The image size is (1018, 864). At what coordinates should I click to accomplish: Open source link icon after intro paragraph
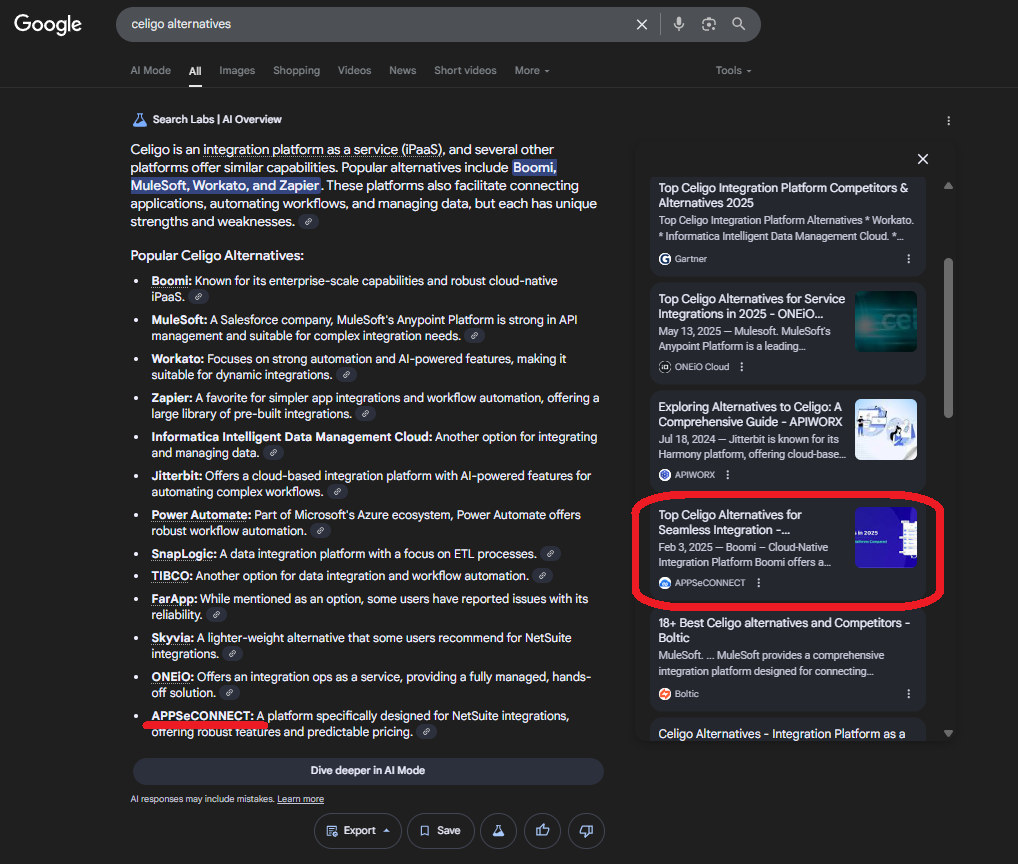tap(309, 221)
